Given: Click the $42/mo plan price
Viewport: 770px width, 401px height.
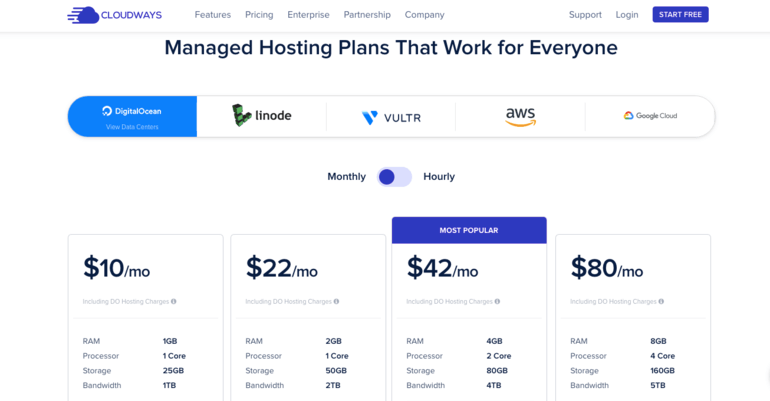Looking at the screenshot, I should coord(442,268).
